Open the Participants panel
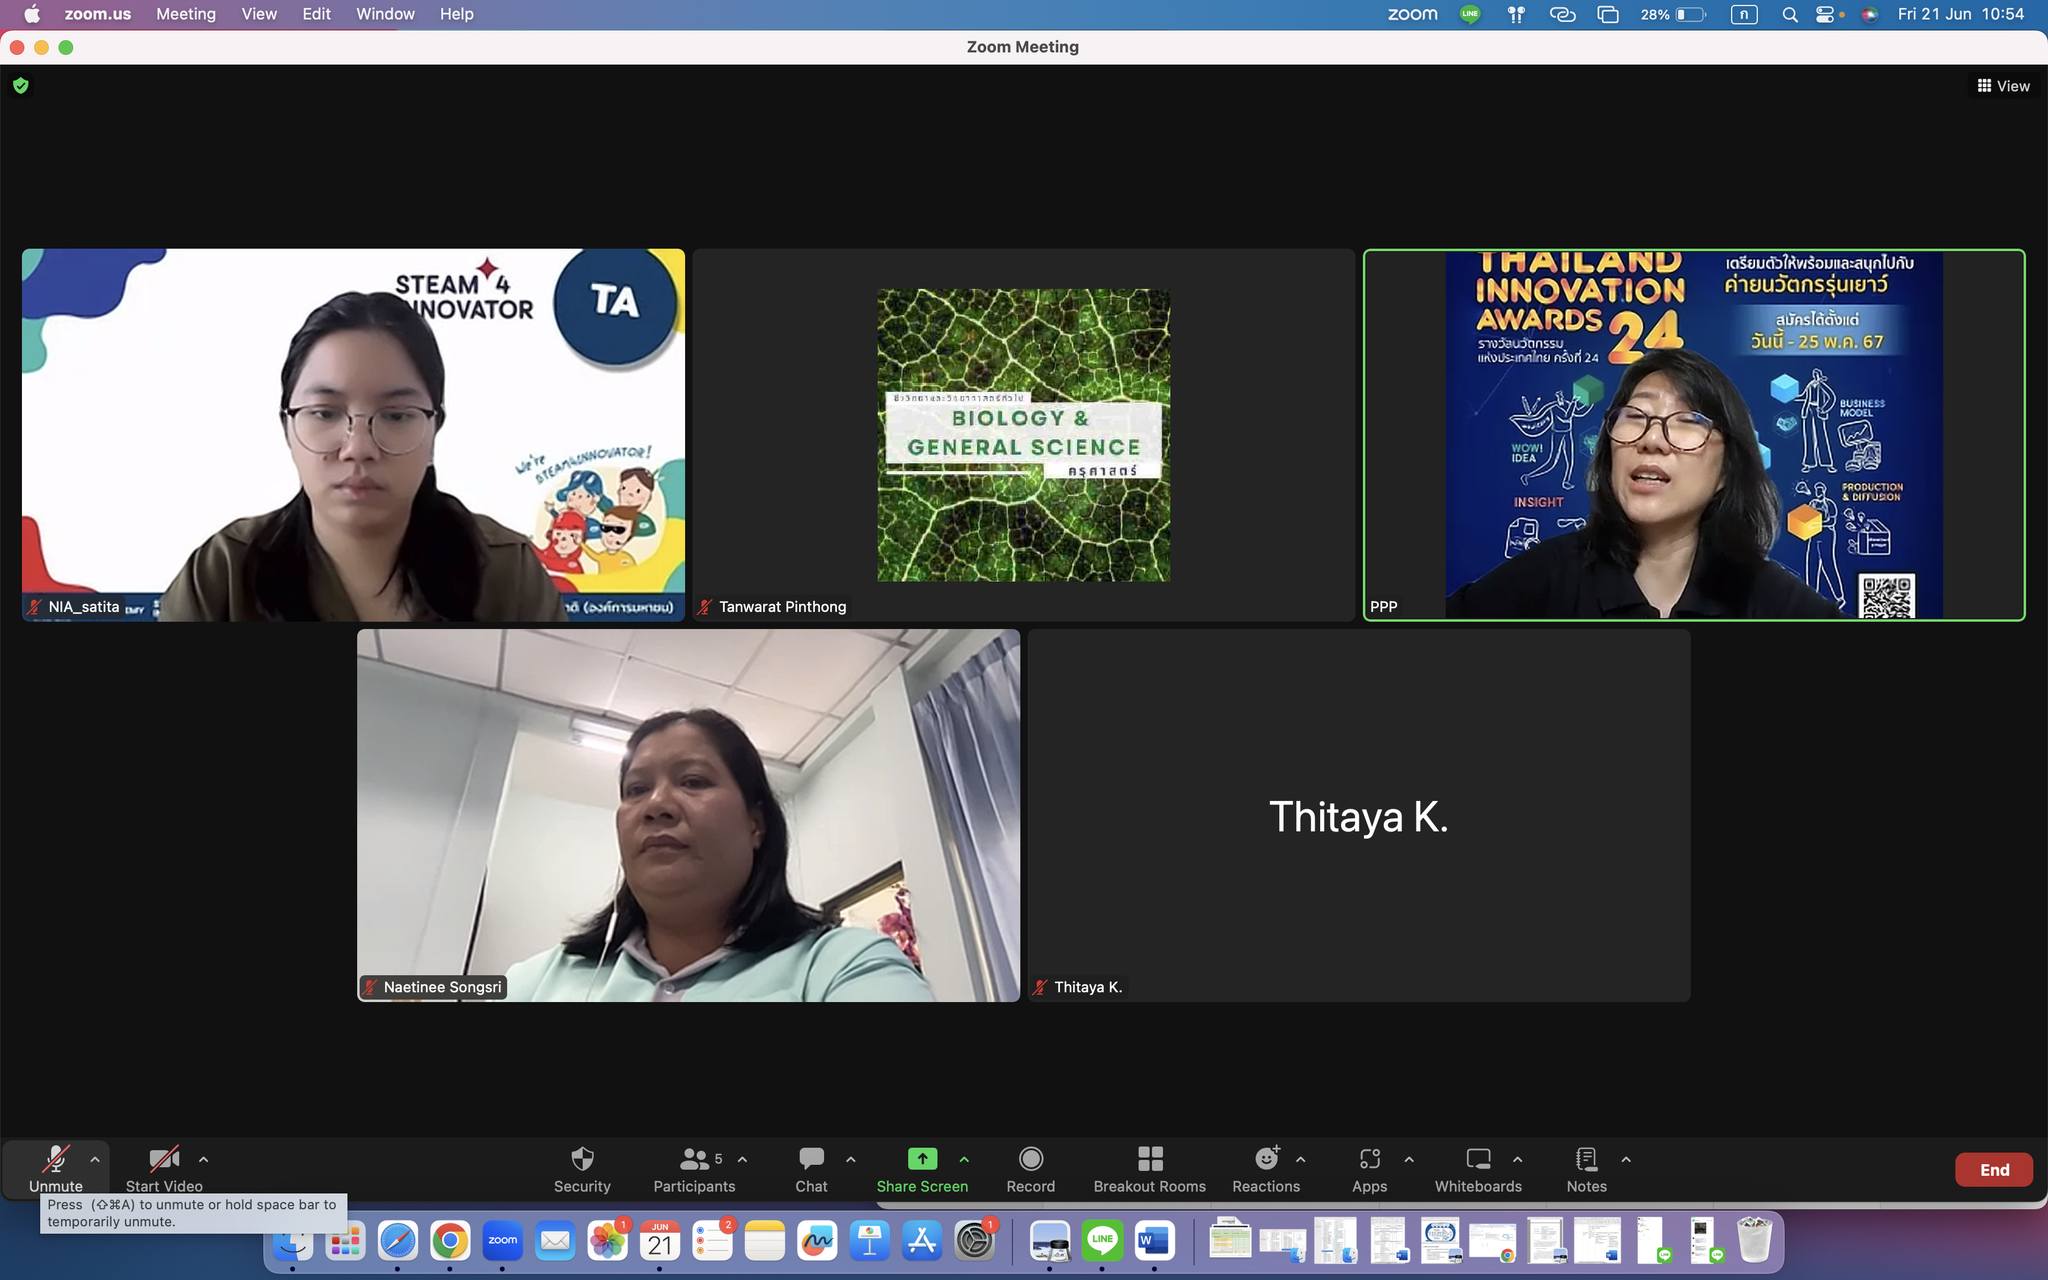Image resolution: width=2048 pixels, height=1280 pixels. point(693,1159)
